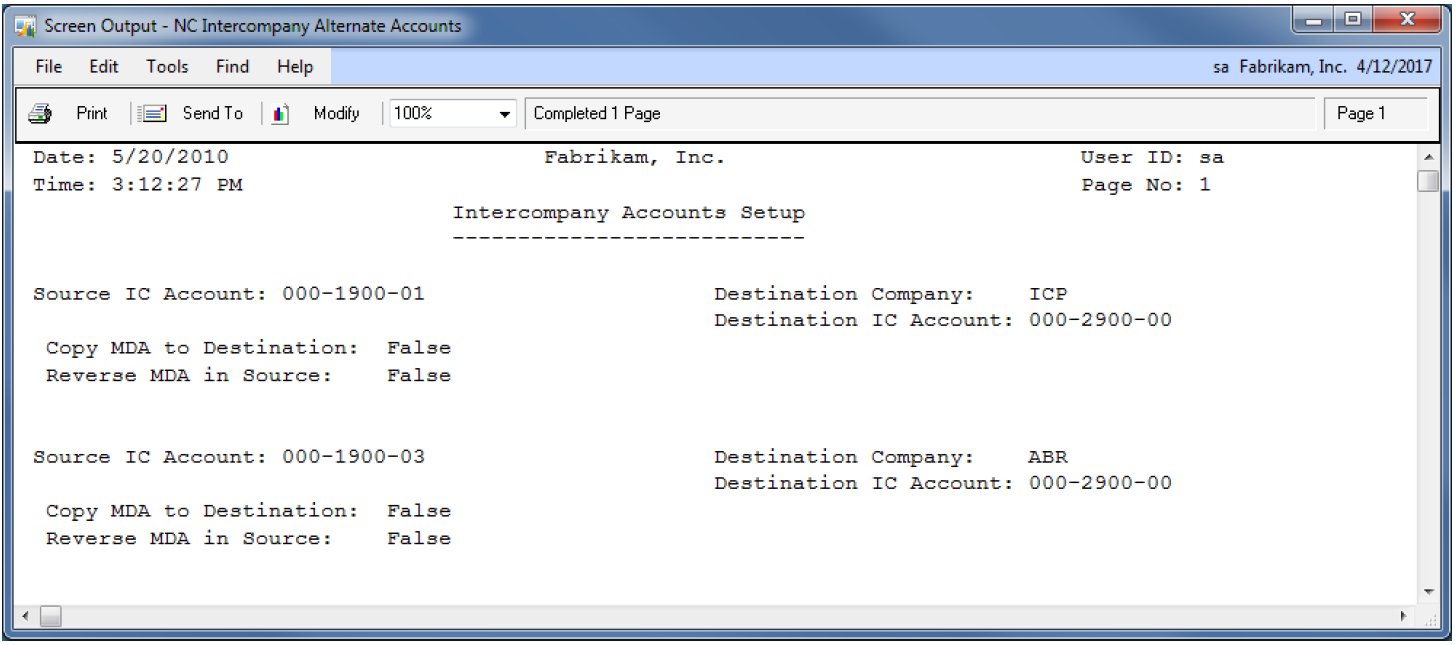
Task: Open the Help menu
Action: pyautogui.click(x=295, y=67)
